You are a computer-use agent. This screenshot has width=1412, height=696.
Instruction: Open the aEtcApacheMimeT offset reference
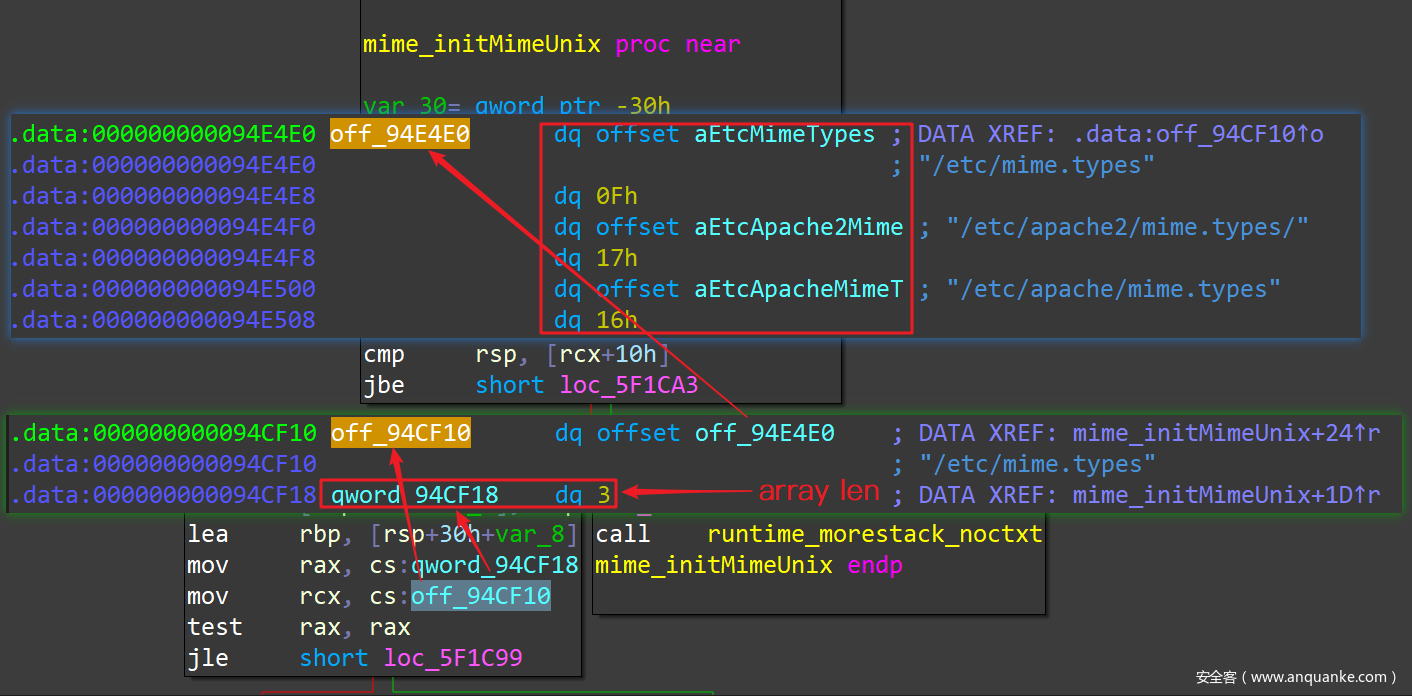pyautogui.click(x=798, y=289)
